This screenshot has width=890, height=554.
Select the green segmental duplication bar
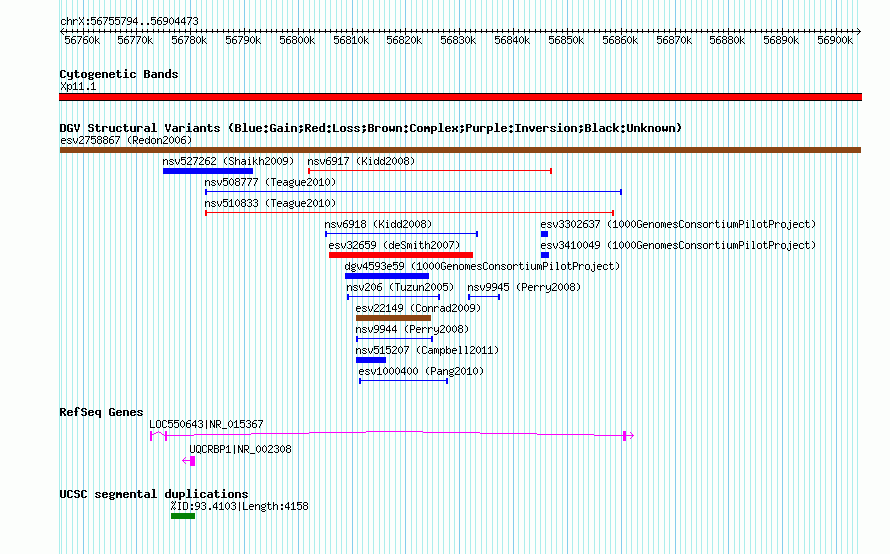click(183, 516)
